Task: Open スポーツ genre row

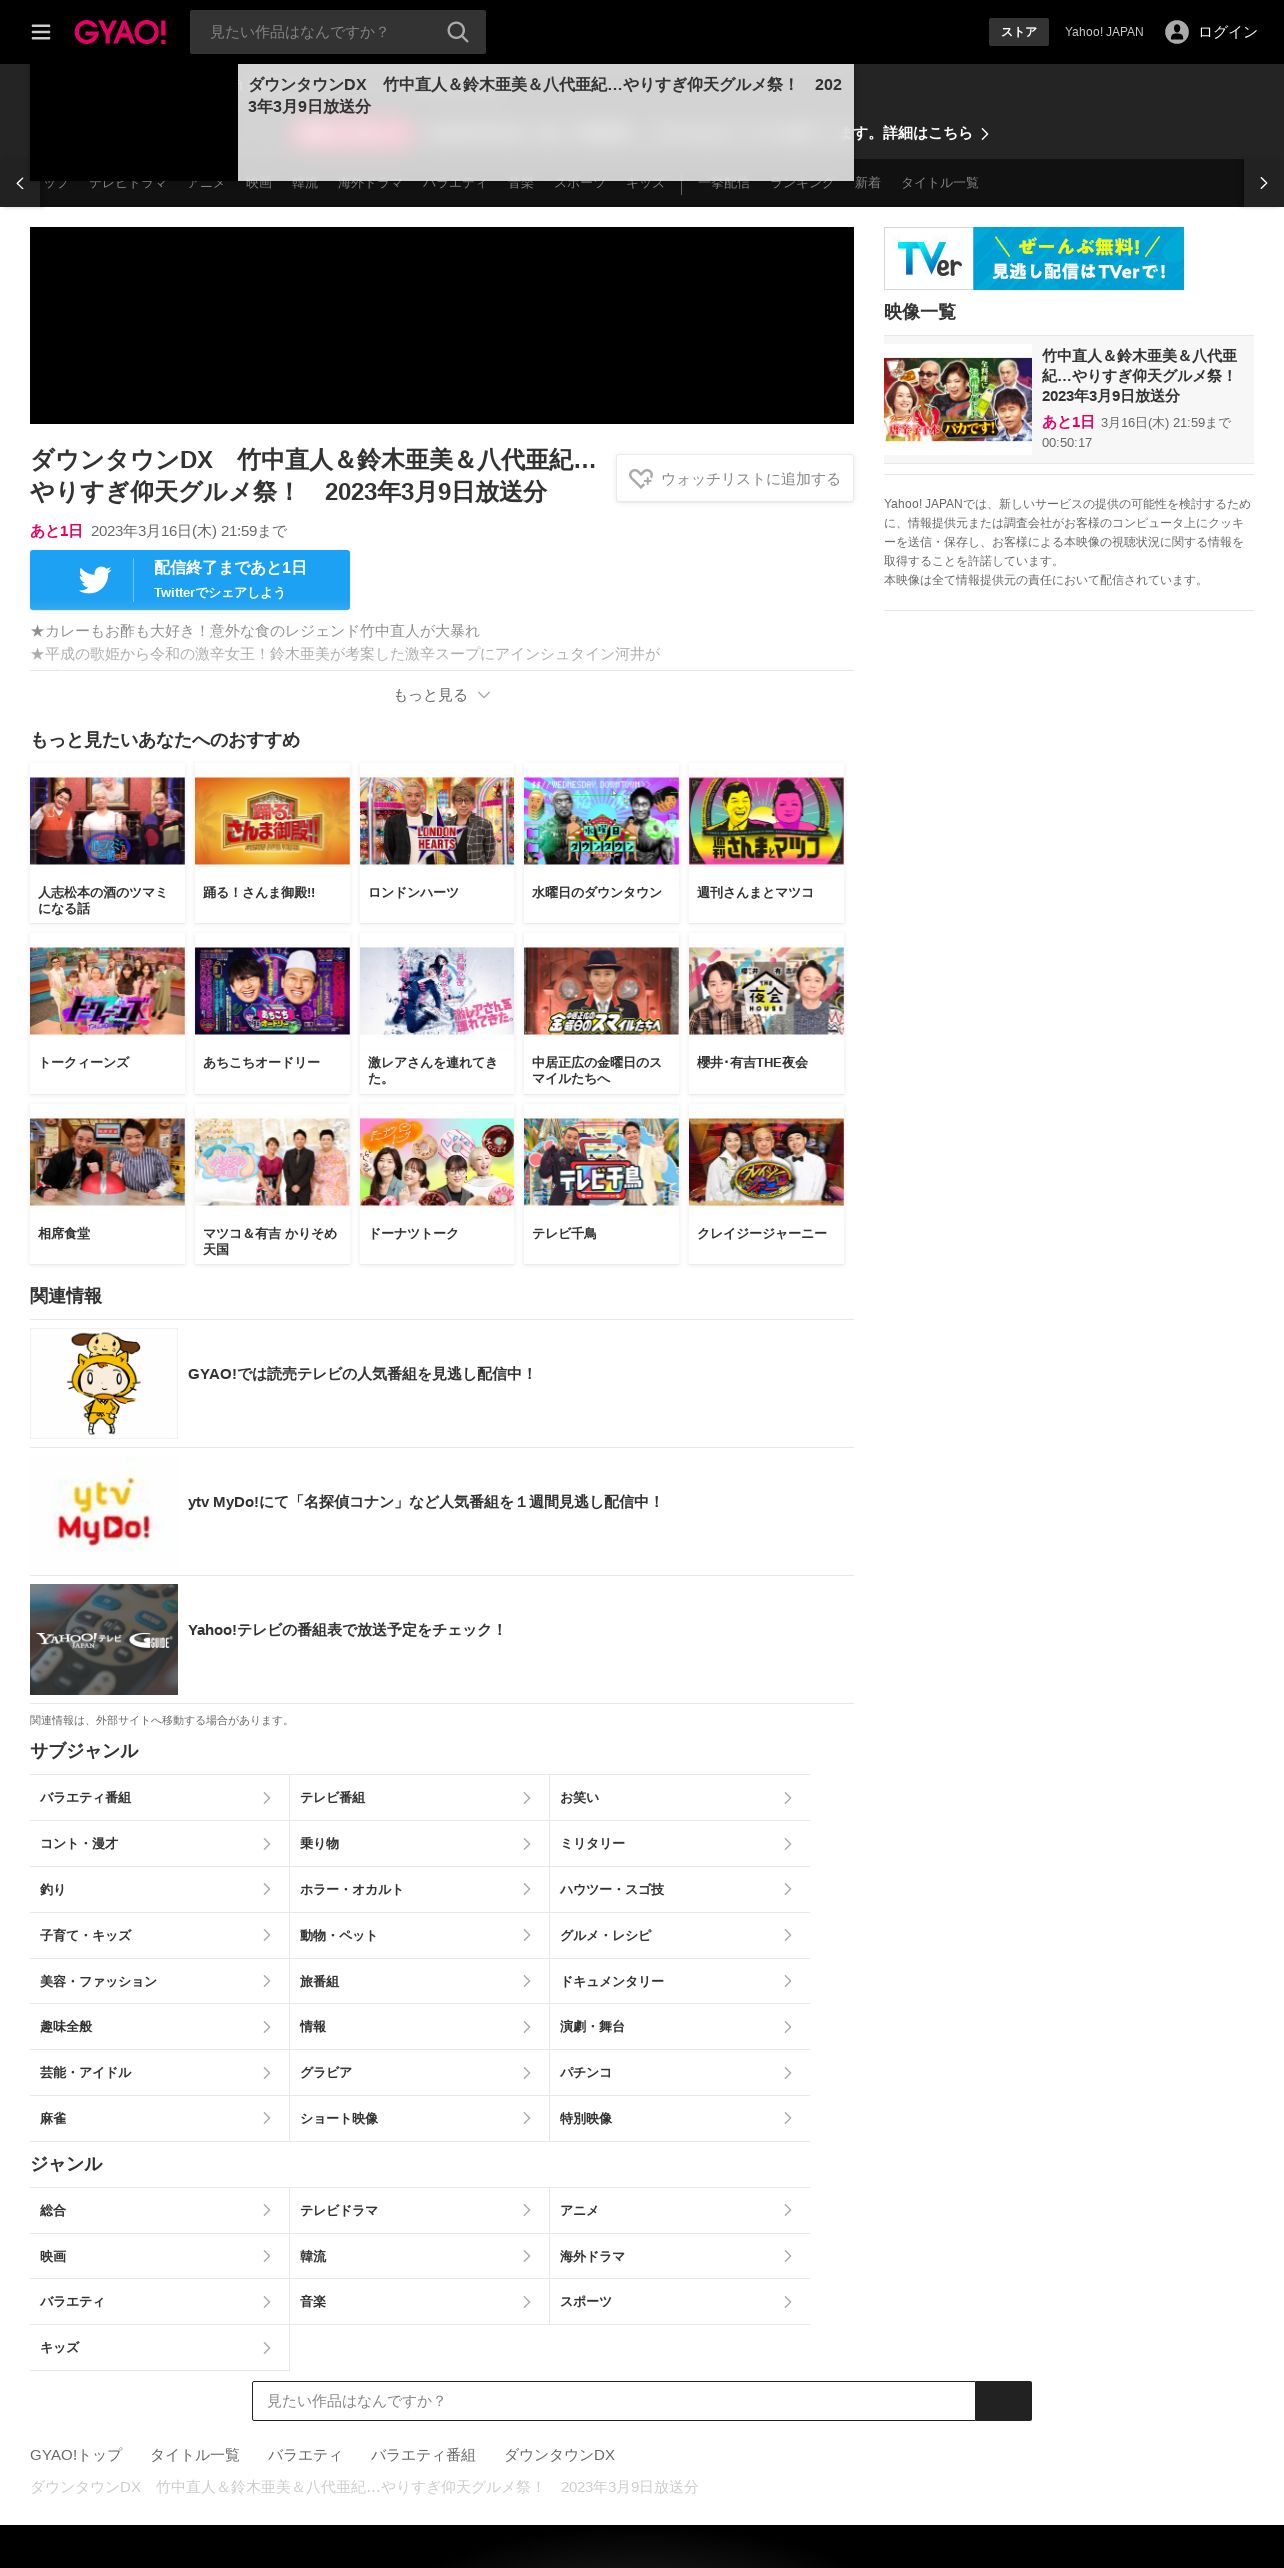Action: pos(680,2301)
